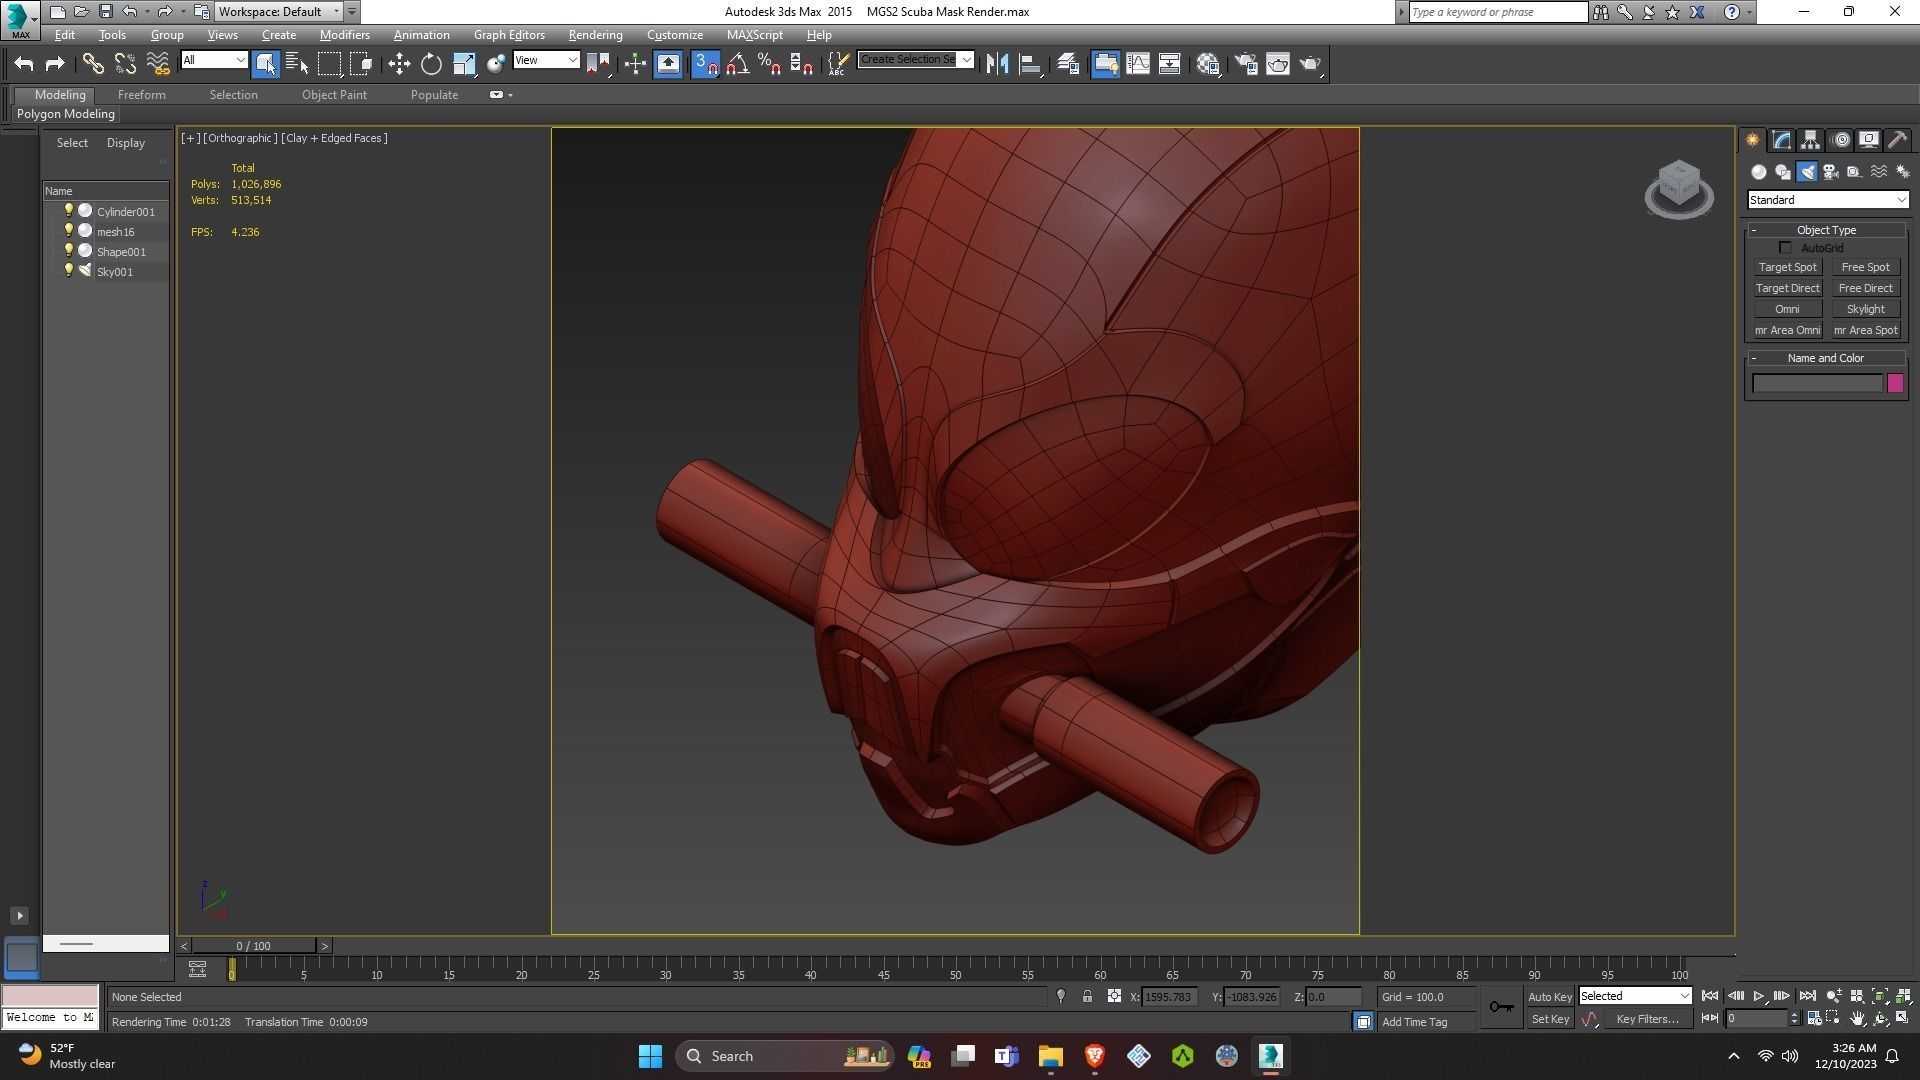Toggle Auto Key animation mode
The height and width of the screenshot is (1080, 1920).
[1549, 997]
